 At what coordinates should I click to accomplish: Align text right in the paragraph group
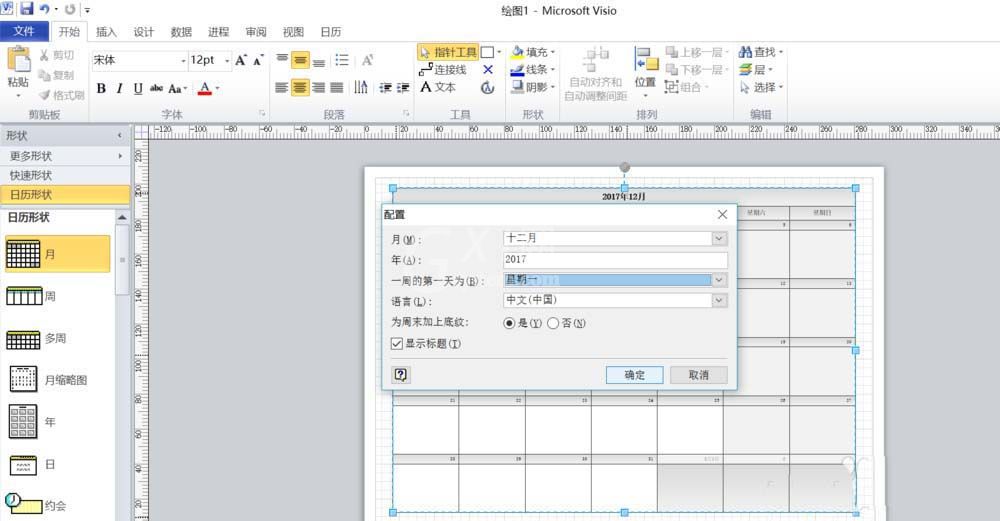click(318, 87)
